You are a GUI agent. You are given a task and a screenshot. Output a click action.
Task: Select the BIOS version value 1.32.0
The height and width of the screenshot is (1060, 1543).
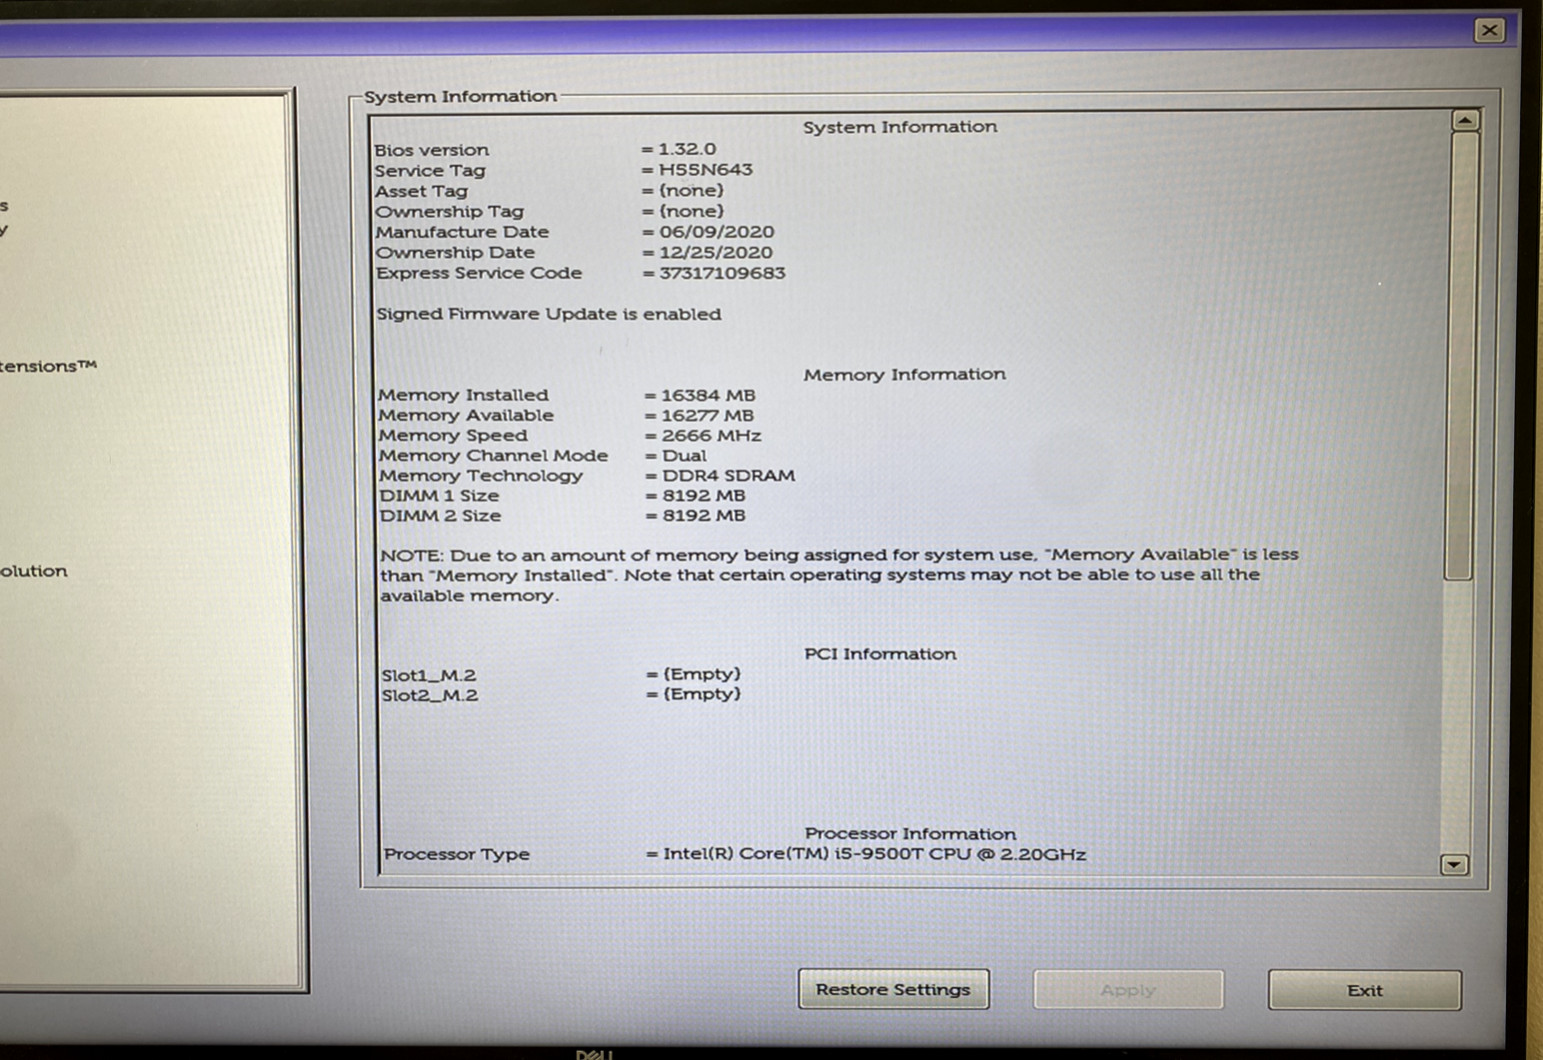click(x=687, y=149)
